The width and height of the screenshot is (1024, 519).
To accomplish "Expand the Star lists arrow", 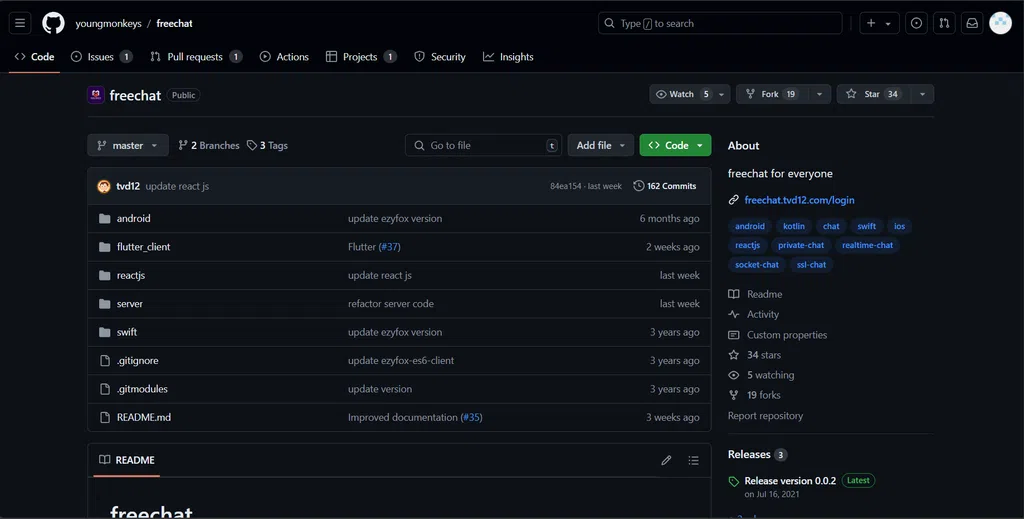I will tap(922, 94).
